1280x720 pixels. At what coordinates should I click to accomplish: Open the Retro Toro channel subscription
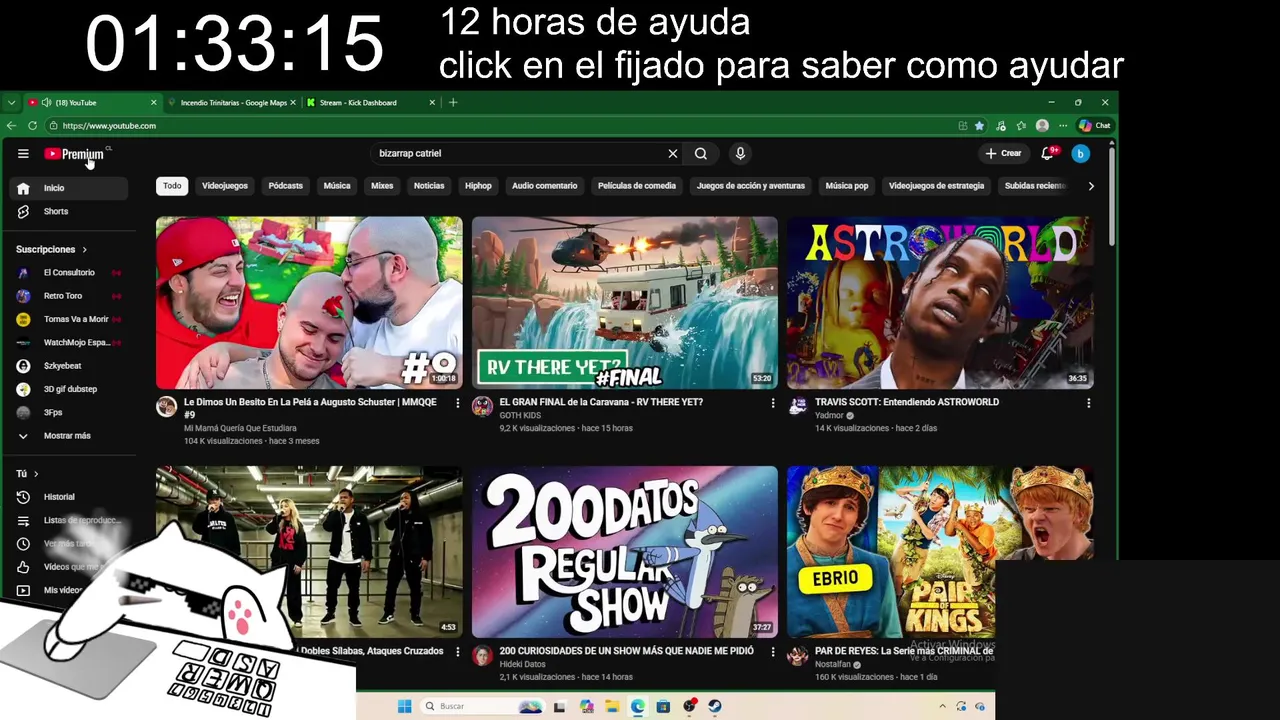(x=68, y=296)
